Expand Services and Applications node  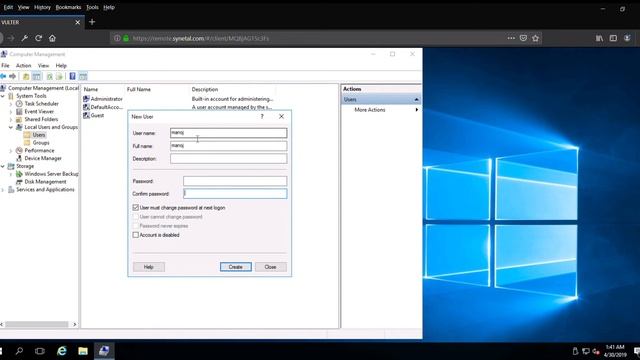coord(3,189)
